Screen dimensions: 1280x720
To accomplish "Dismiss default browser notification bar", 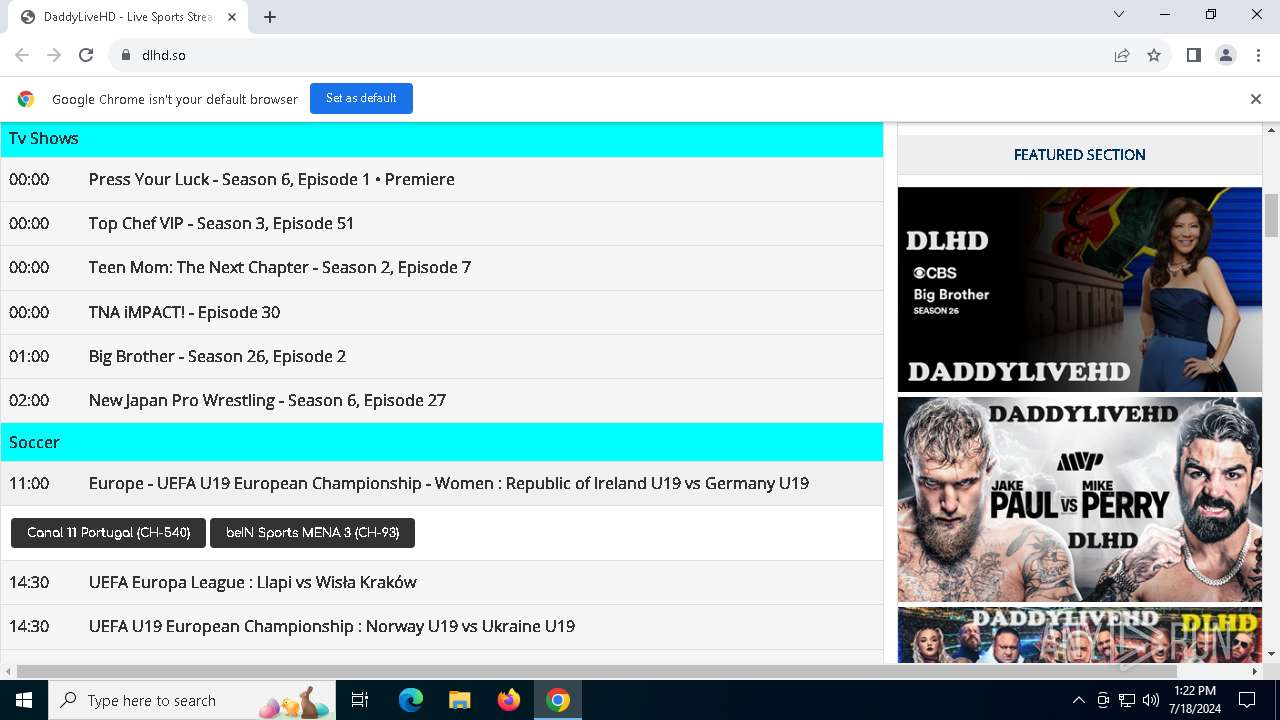I will [1256, 99].
